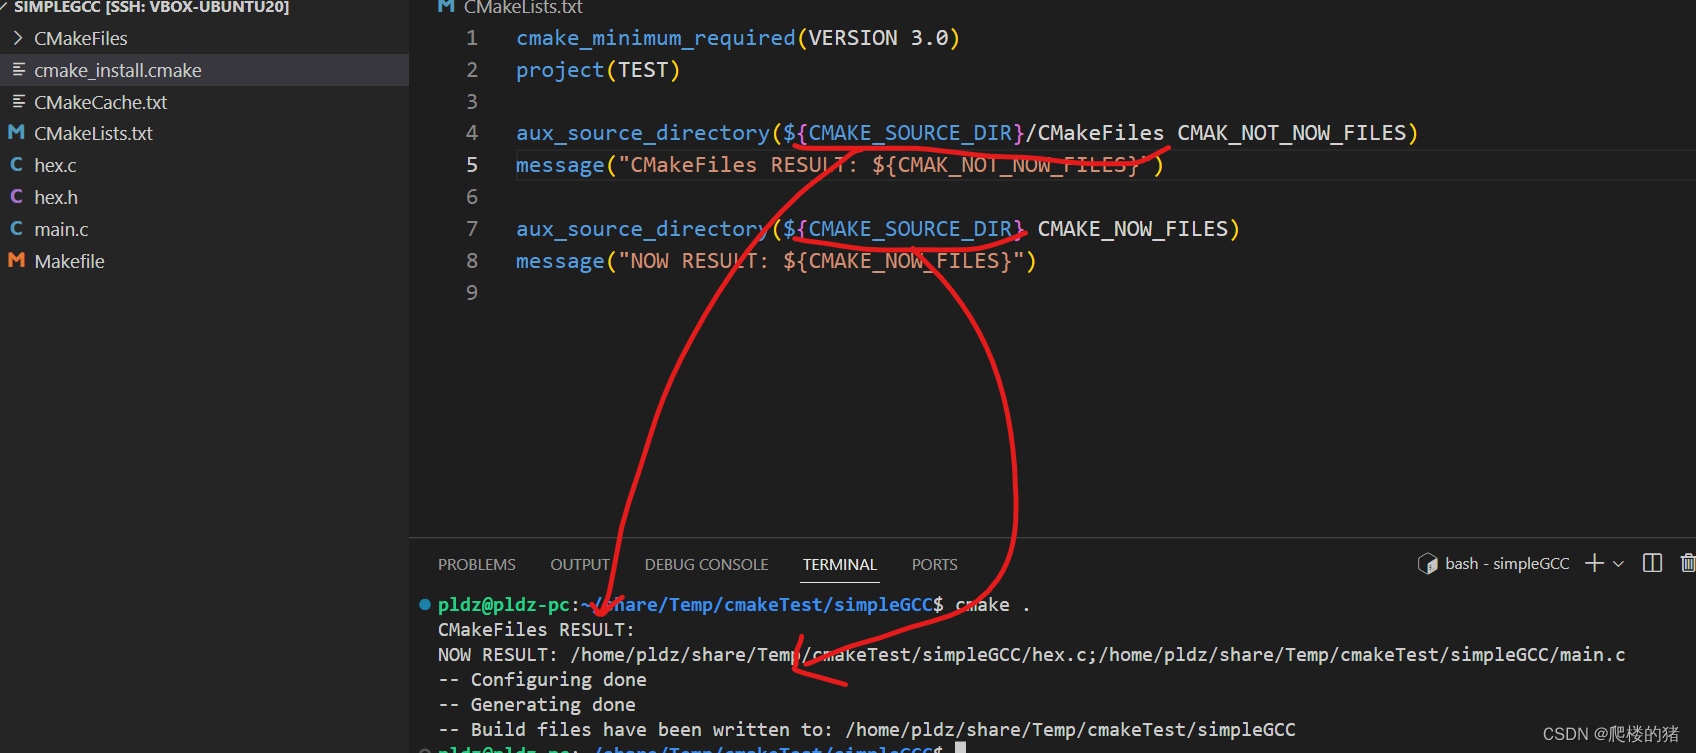
Task: Open the launch profile dropdown arrow
Action: point(1618,564)
